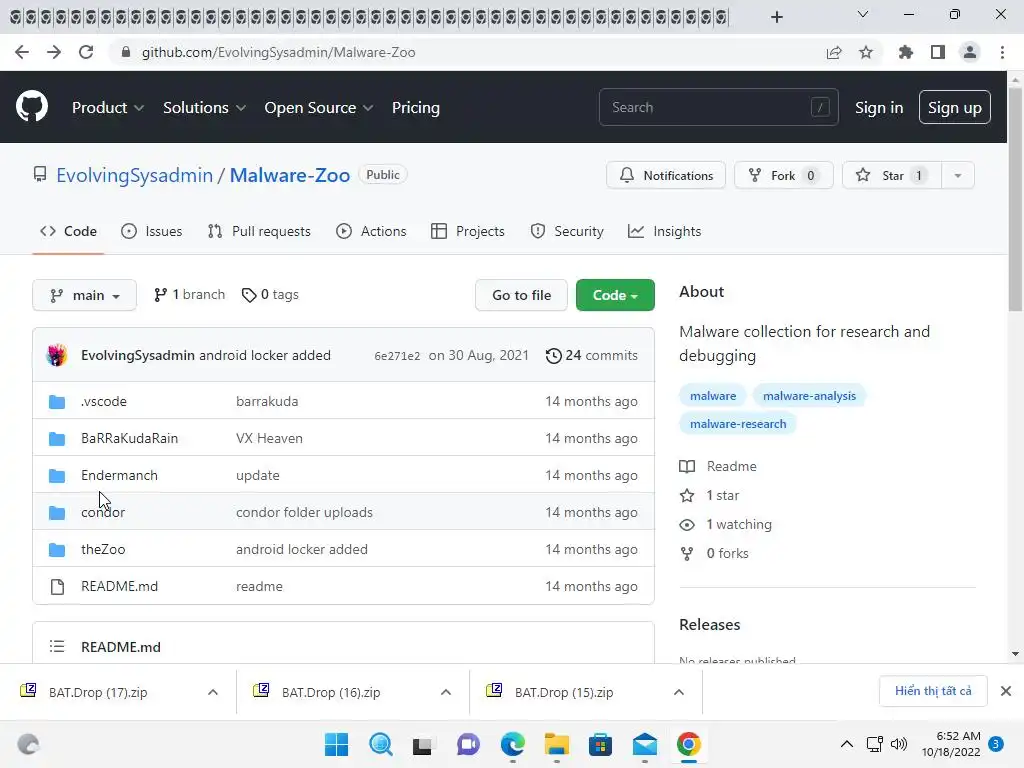View the 1 watching link
This screenshot has width=1024, height=768.
(726, 524)
